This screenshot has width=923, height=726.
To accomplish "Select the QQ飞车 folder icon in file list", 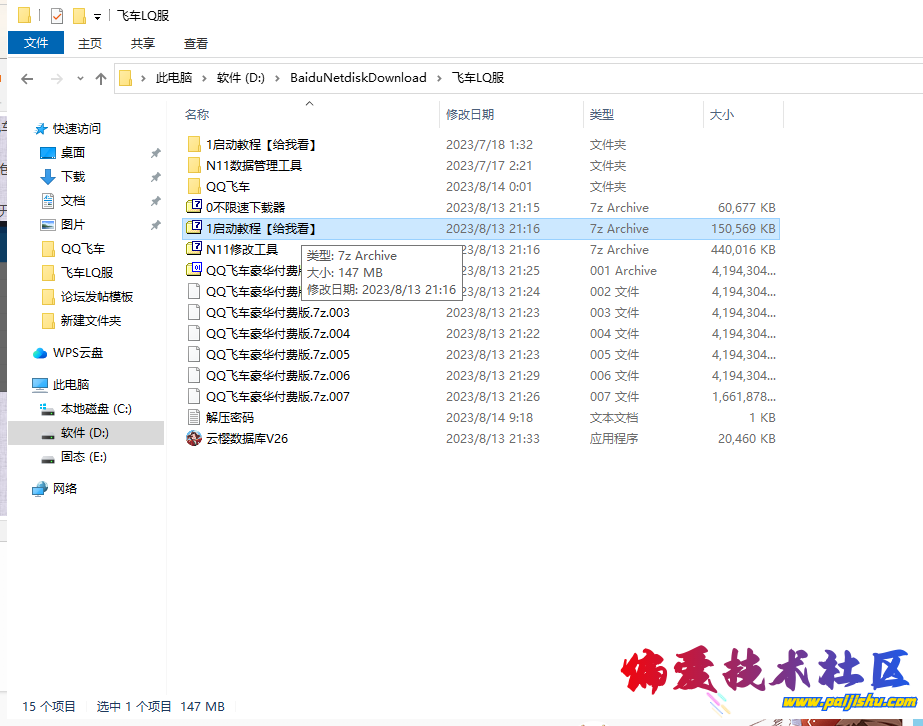I will pyautogui.click(x=194, y=187).
